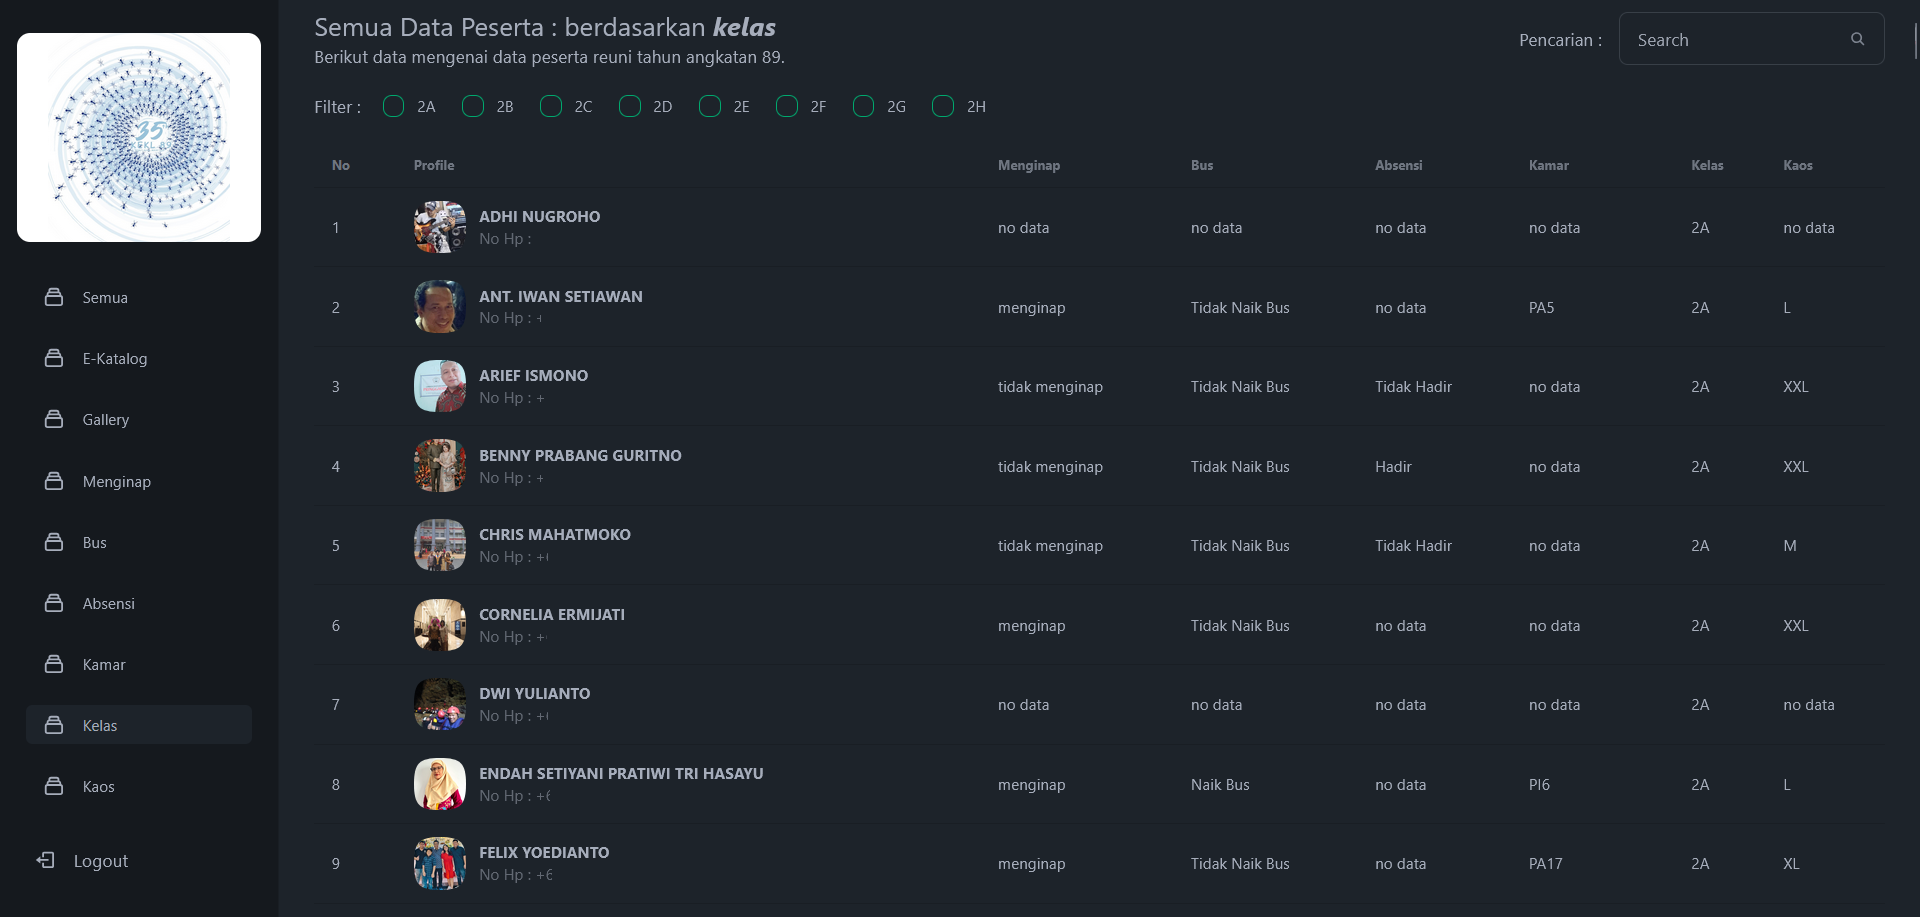The width and height of the screenshot is (1920, 917).
Task: Toggle the 2D class filter checkbox
Action: 630,106
